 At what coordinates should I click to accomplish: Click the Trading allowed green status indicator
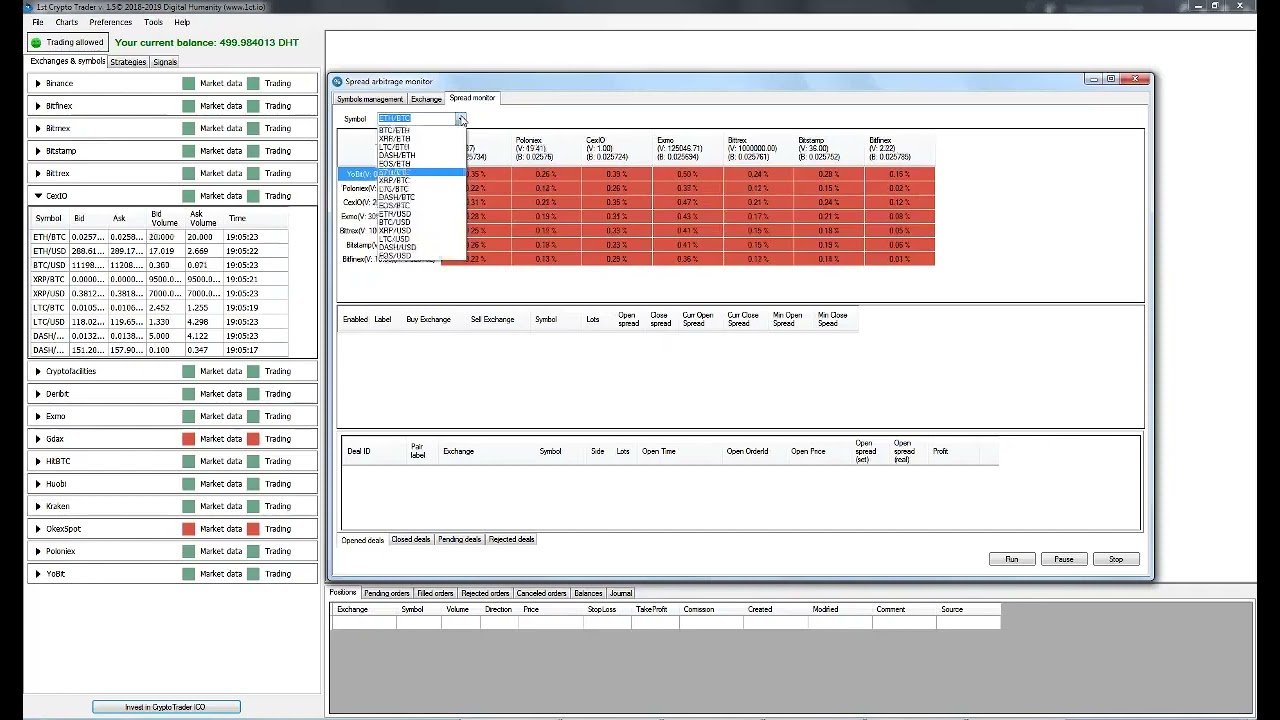(36, 43)
